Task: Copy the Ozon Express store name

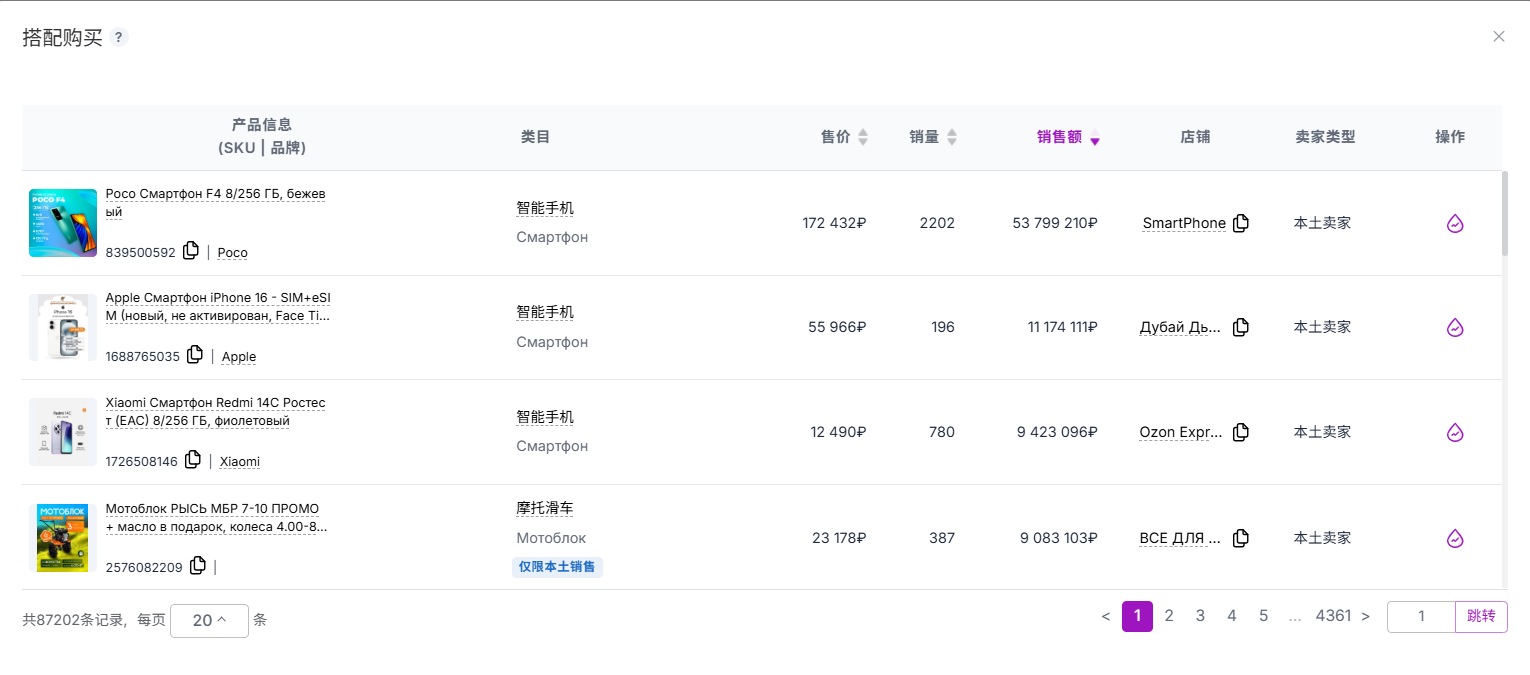Action: 1241,432
